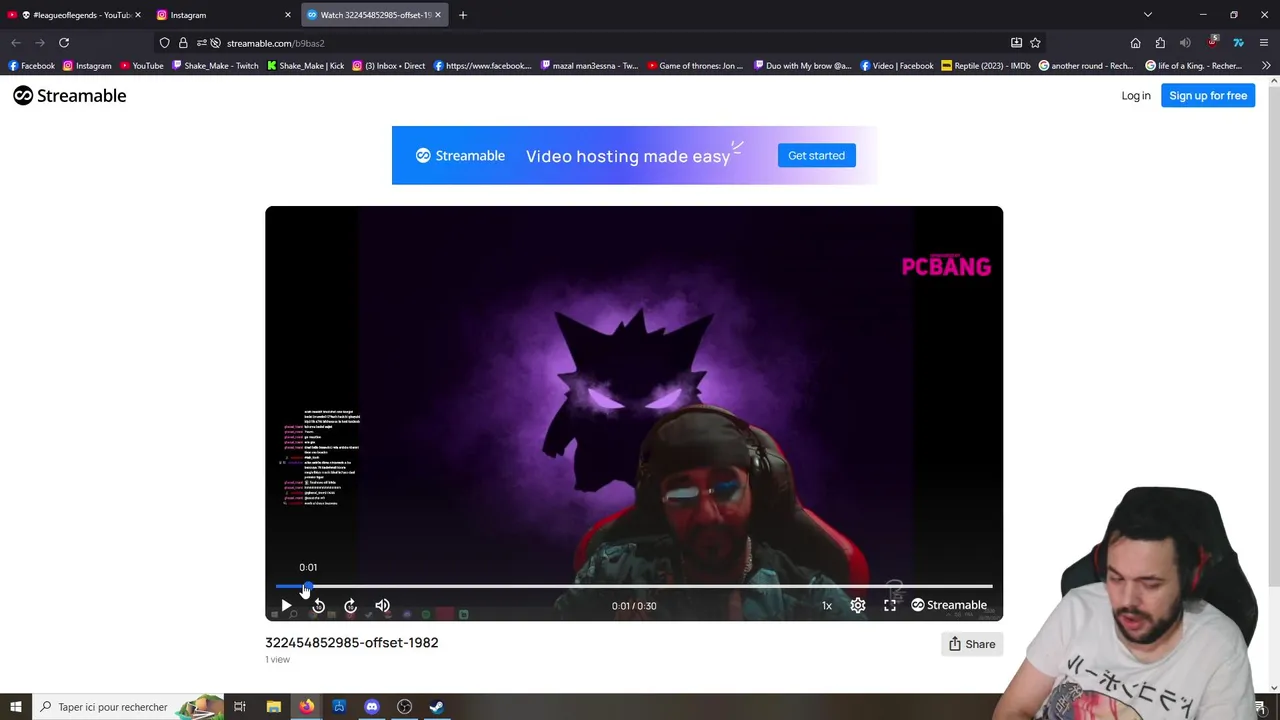Click the Firefox taskbar icon
Screen dimensions: 1280x720
pyautogui.click(x=306, y=707)
